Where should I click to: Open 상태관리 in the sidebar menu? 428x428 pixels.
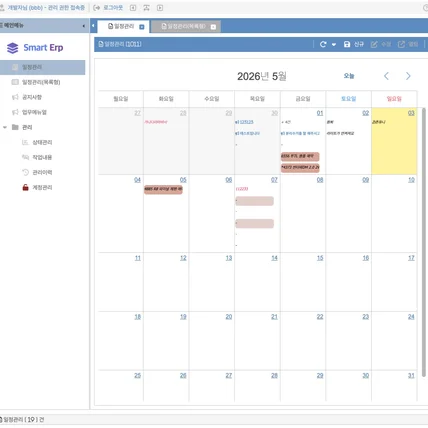[42, 142]
